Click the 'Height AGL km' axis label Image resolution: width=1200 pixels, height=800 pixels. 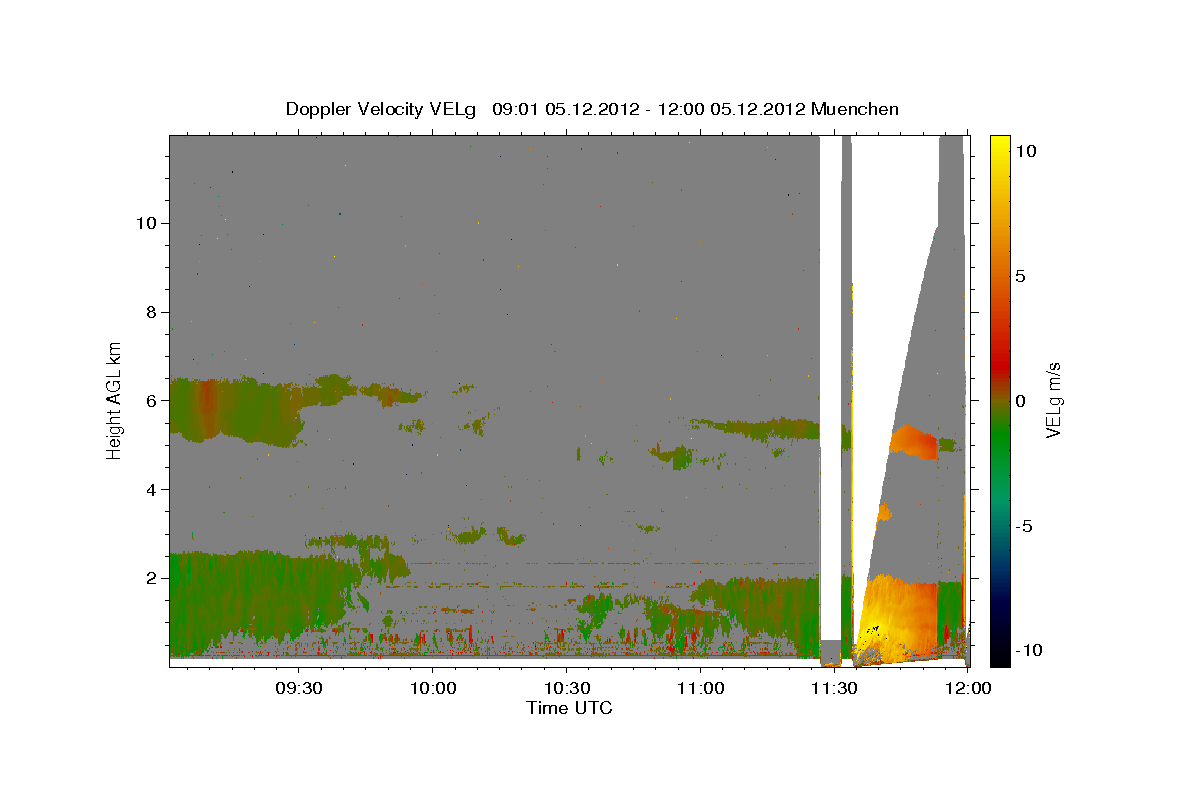pyautogui.click(x=115, y=400)
